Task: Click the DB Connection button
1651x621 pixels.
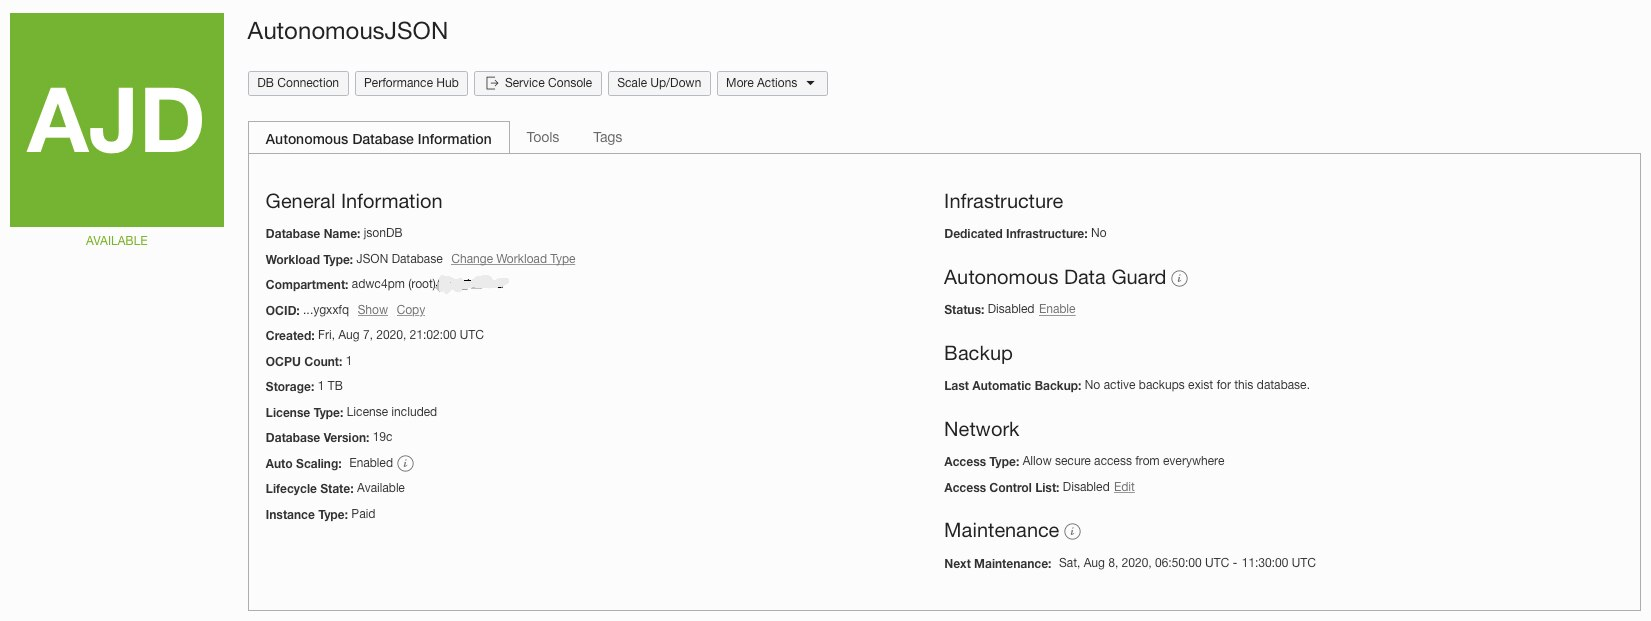Action: tap(298, 83)
